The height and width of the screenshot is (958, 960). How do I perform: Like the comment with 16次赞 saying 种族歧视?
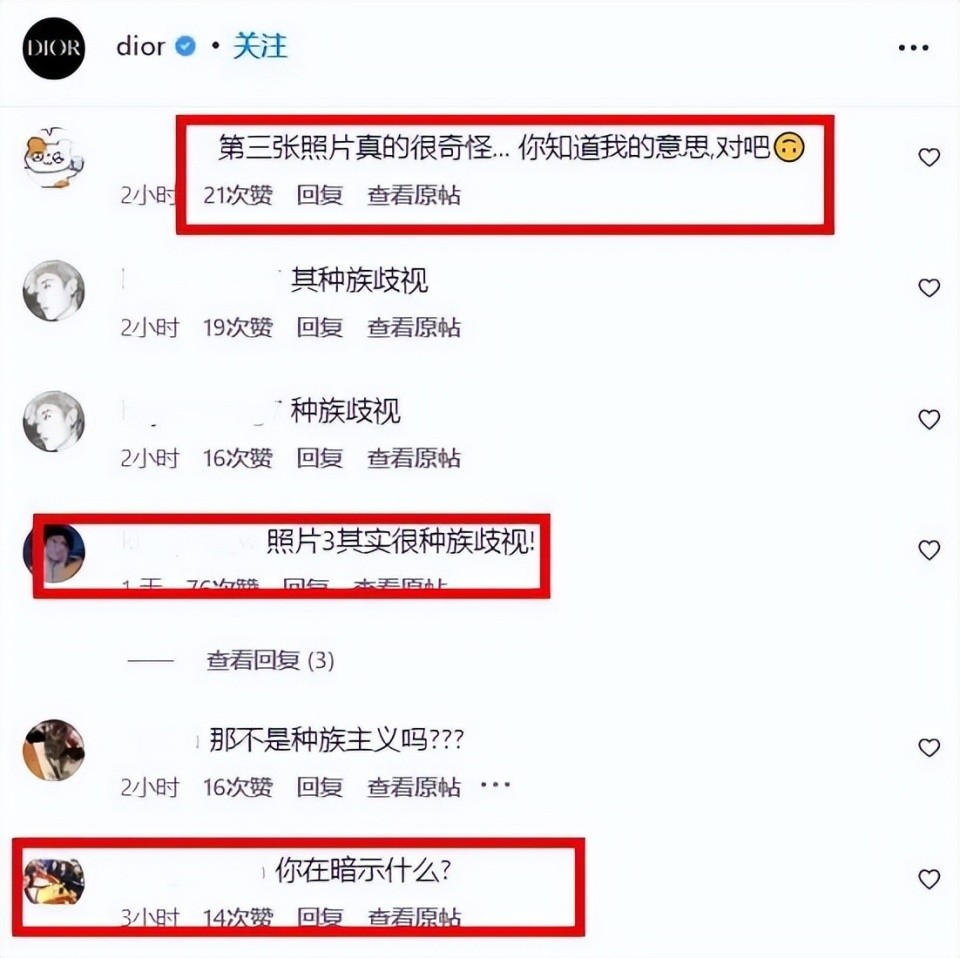pyautogui.click(x=929, y=419)
